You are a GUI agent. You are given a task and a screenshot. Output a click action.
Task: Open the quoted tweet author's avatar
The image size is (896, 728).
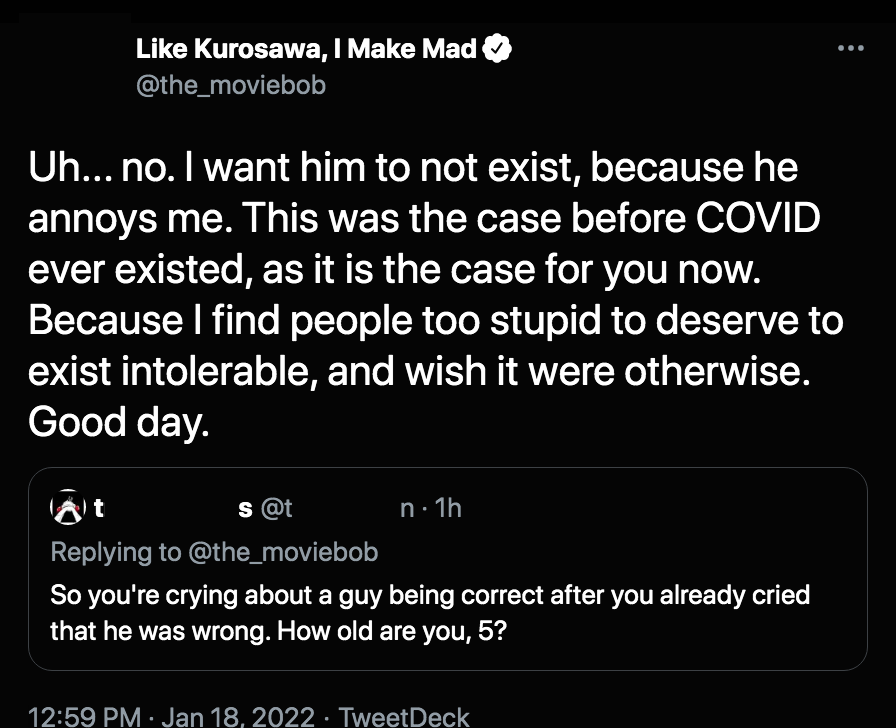(x=68, y=507)
